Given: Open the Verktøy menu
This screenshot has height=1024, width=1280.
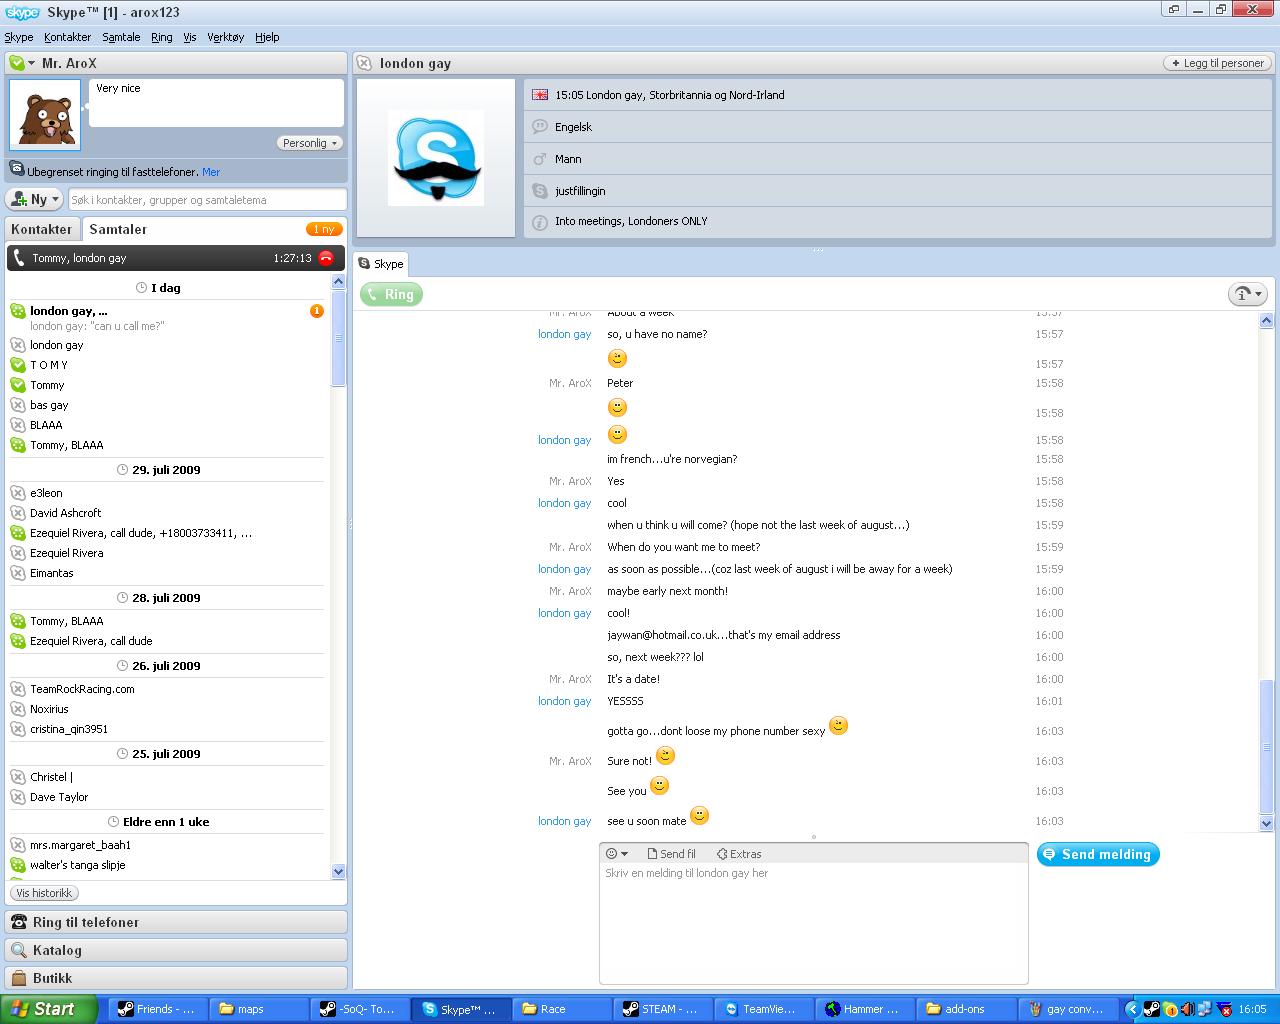Looking at the screenshot, I should coord(226,37).
